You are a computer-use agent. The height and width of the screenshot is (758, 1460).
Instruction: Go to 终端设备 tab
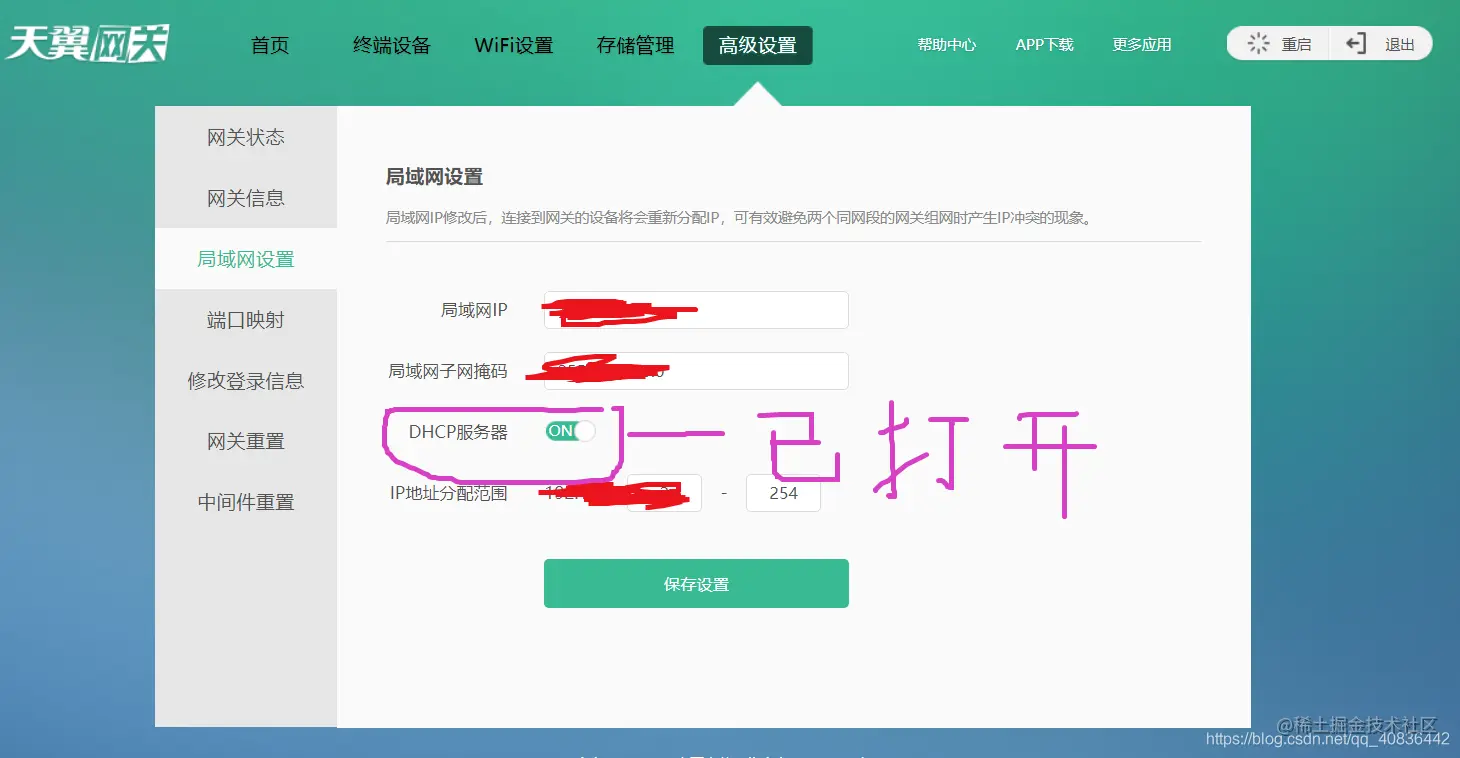point(392,45)
